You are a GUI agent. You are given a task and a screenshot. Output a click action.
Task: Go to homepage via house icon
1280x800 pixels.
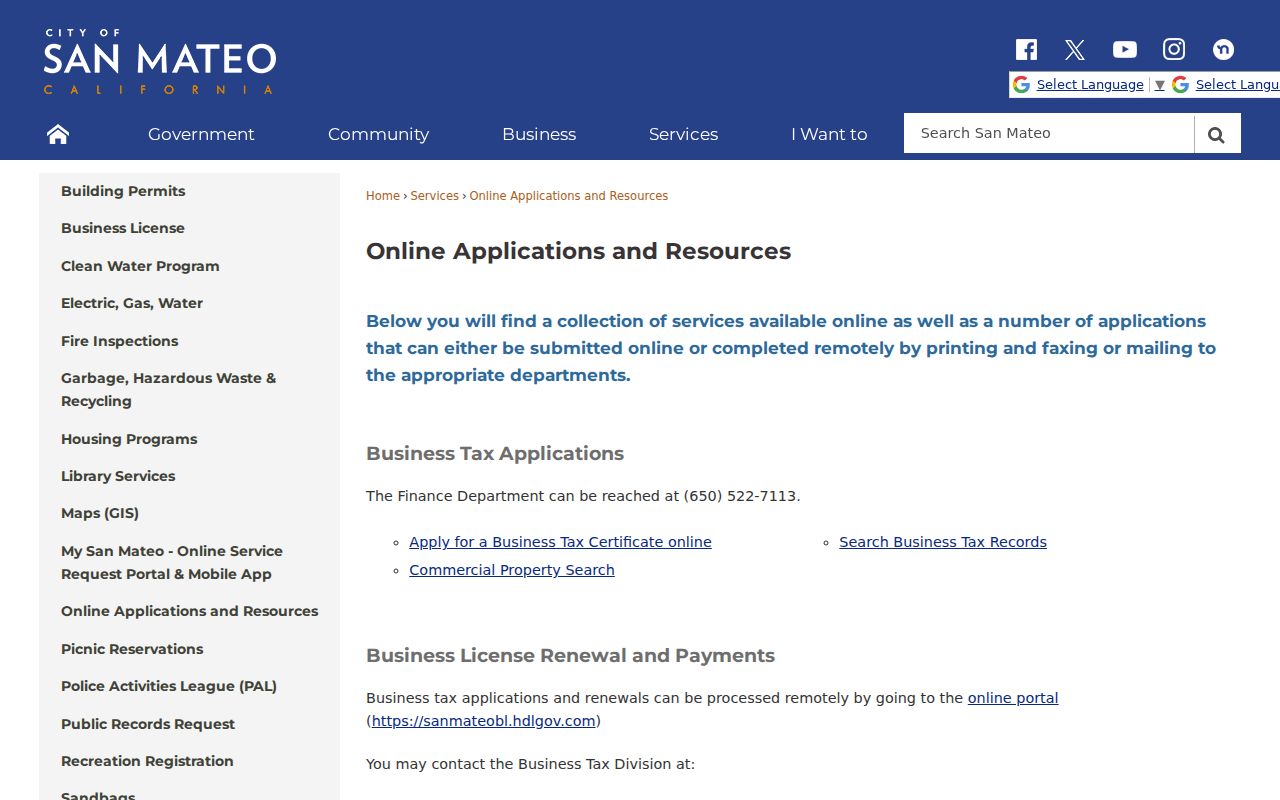click(58, 134)
